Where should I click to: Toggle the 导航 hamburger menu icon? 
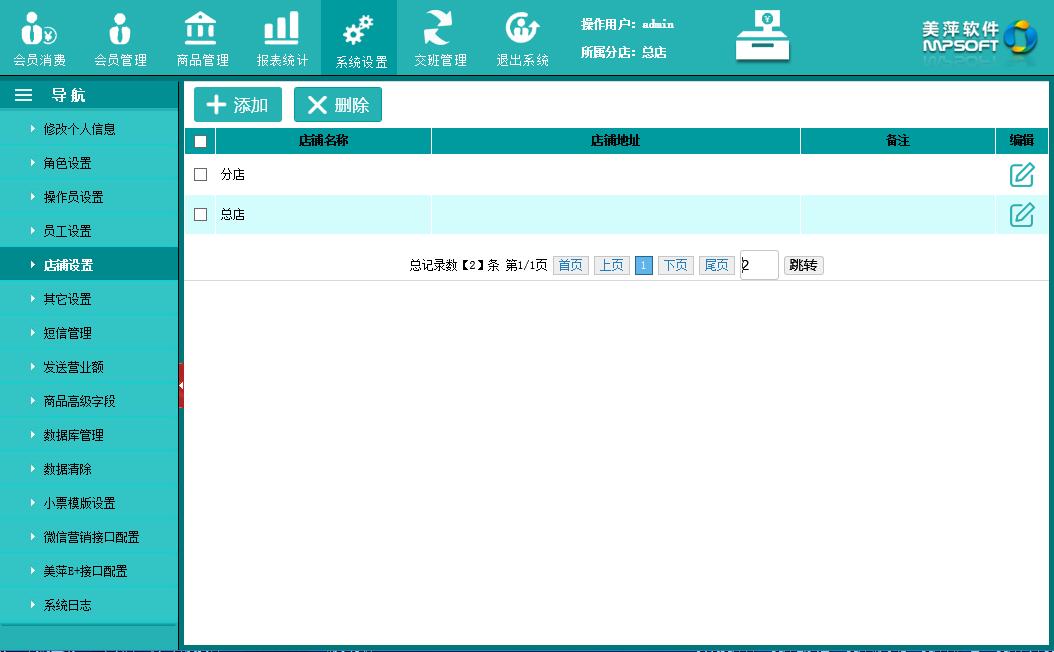point(24,96)
